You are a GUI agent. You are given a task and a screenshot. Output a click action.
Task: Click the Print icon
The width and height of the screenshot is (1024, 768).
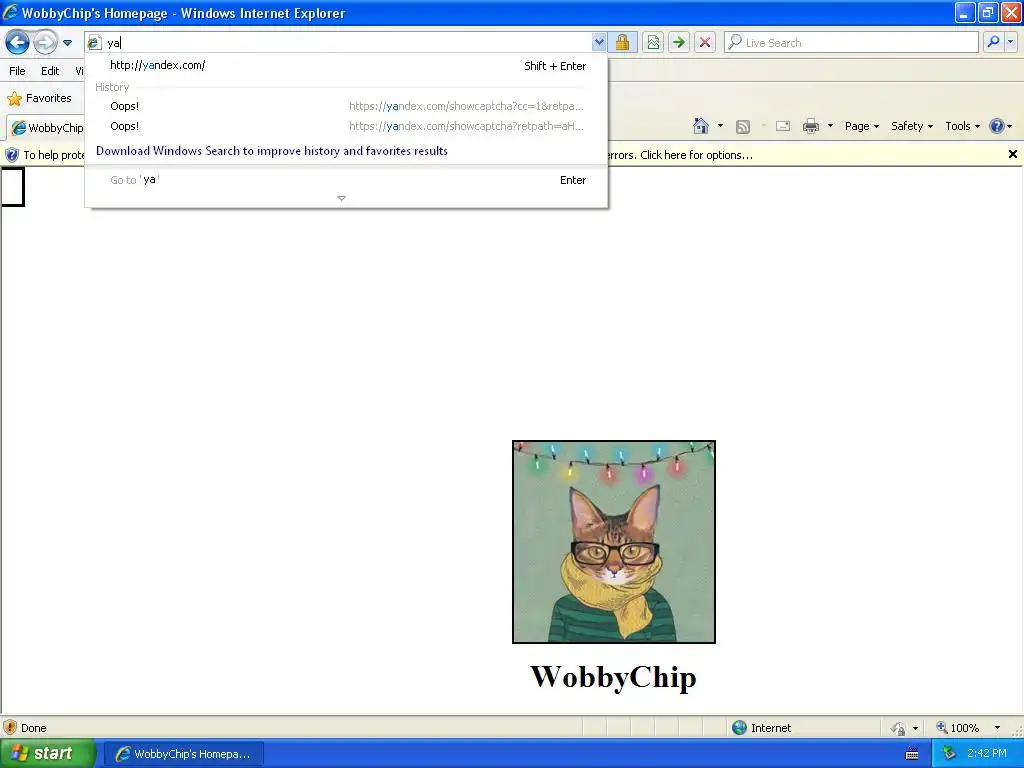point(810,126)
